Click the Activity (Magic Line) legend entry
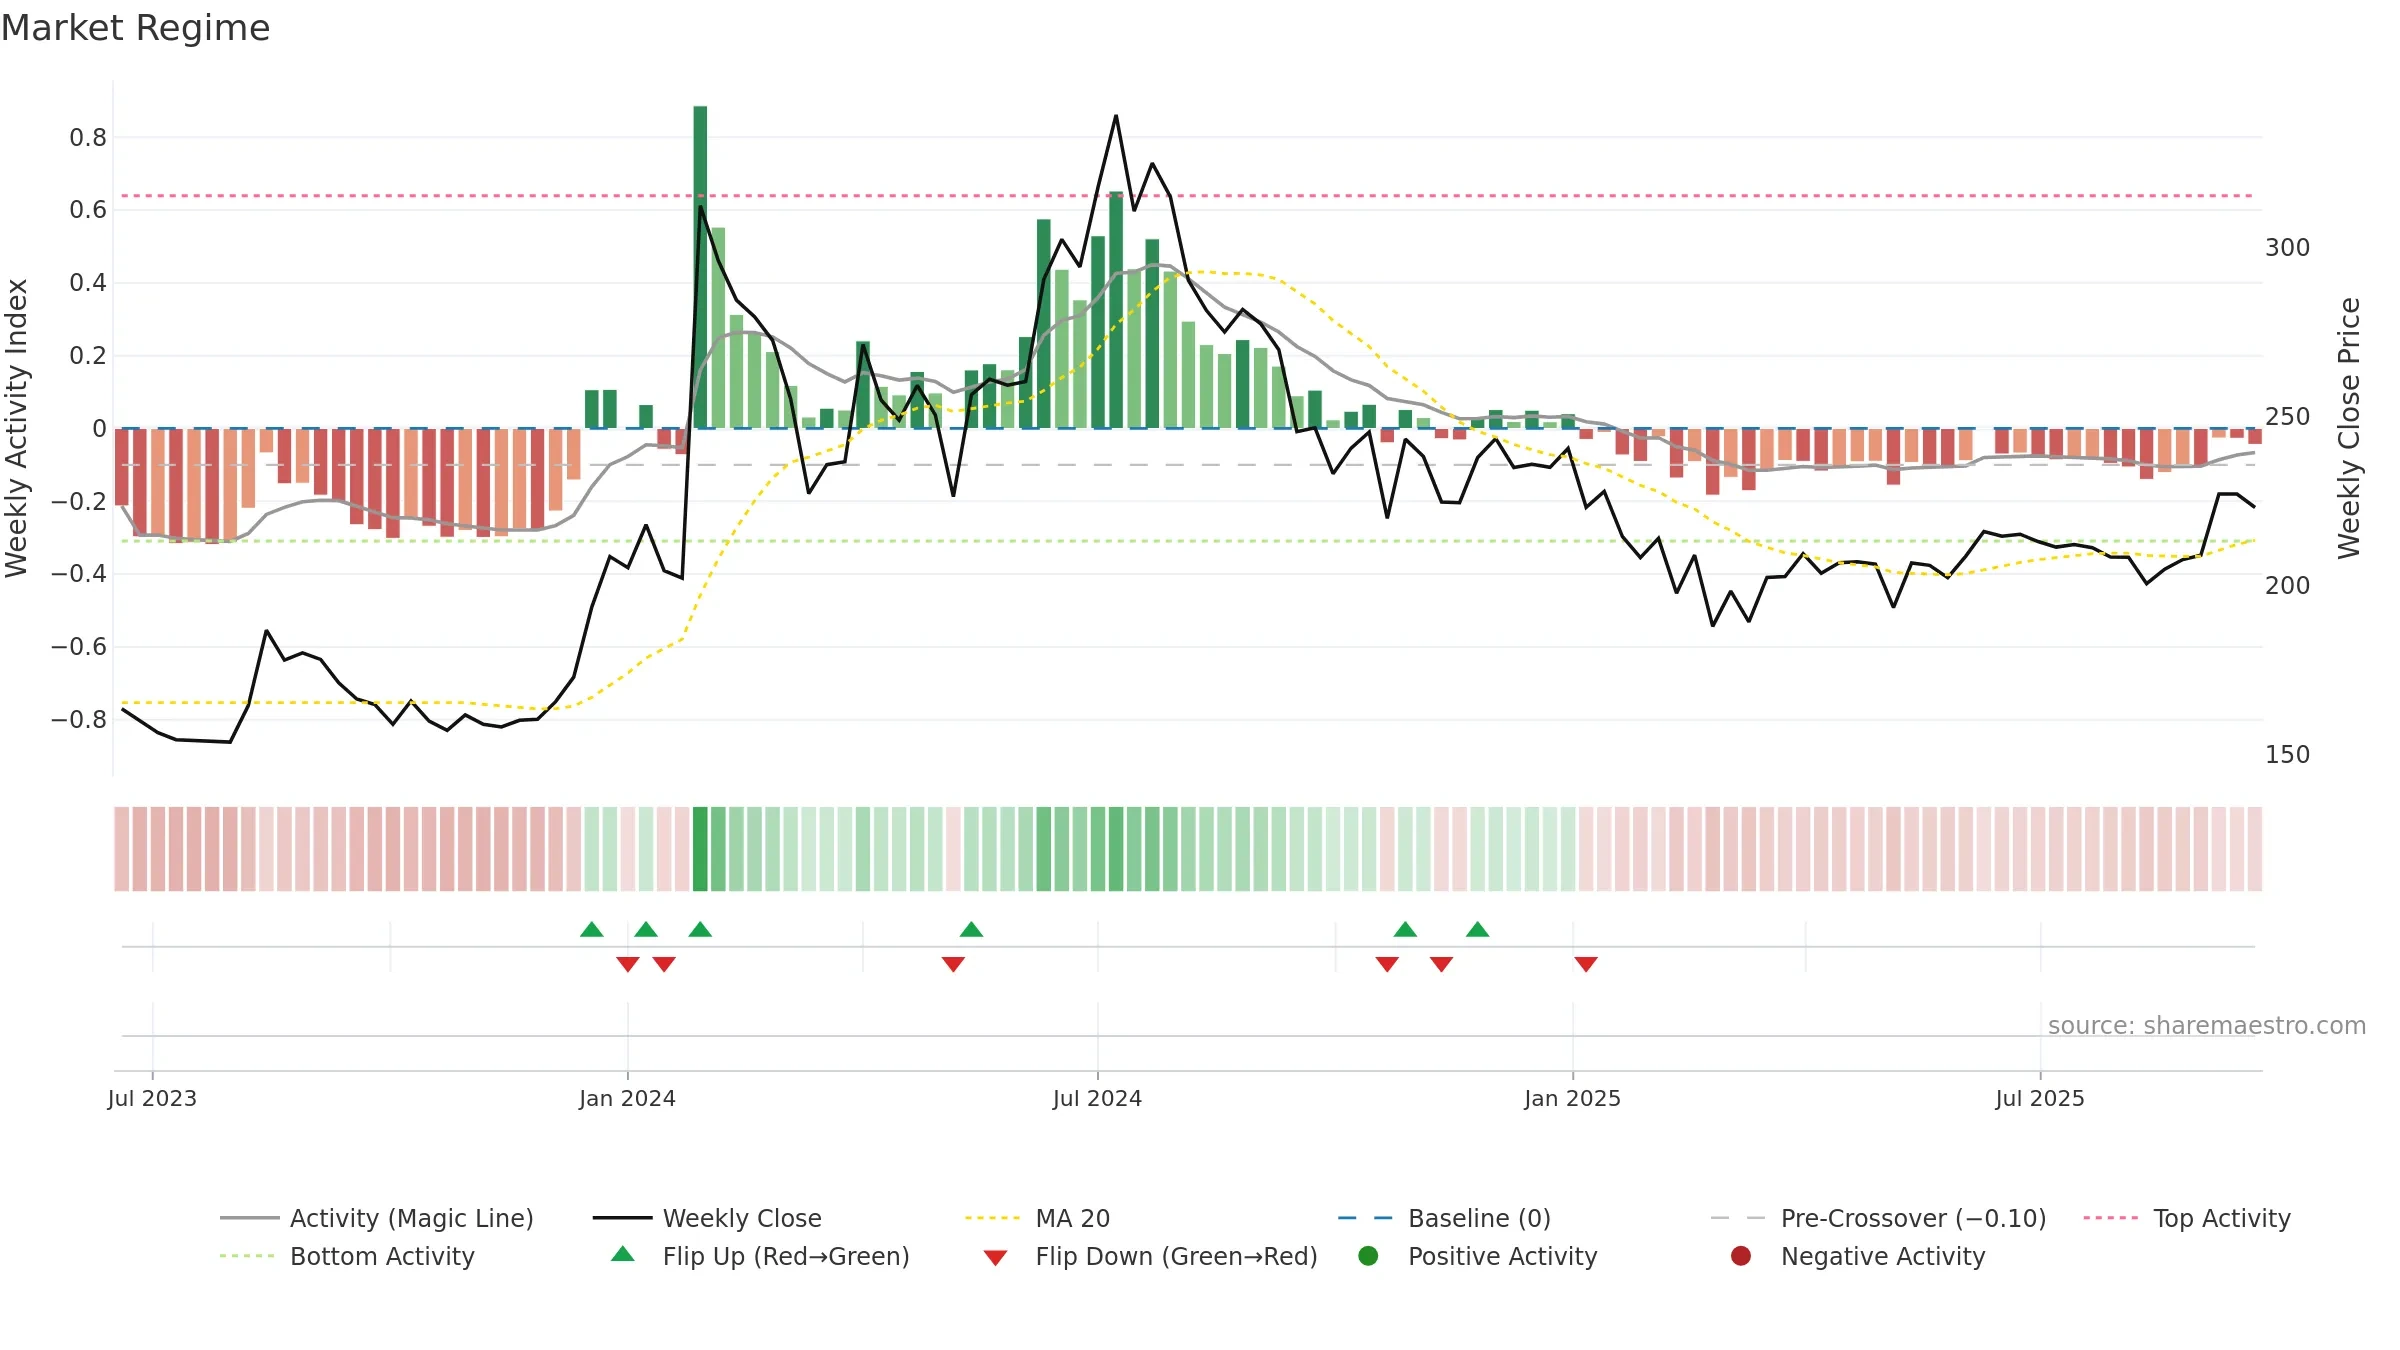This screenshot has width=2400, height=1350. [x=377, y=1218]
